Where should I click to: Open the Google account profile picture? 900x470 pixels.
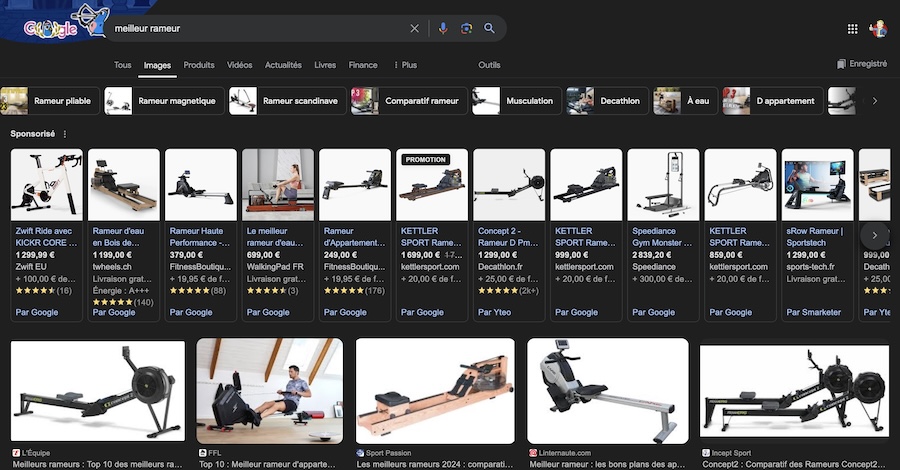coord(879,29)
